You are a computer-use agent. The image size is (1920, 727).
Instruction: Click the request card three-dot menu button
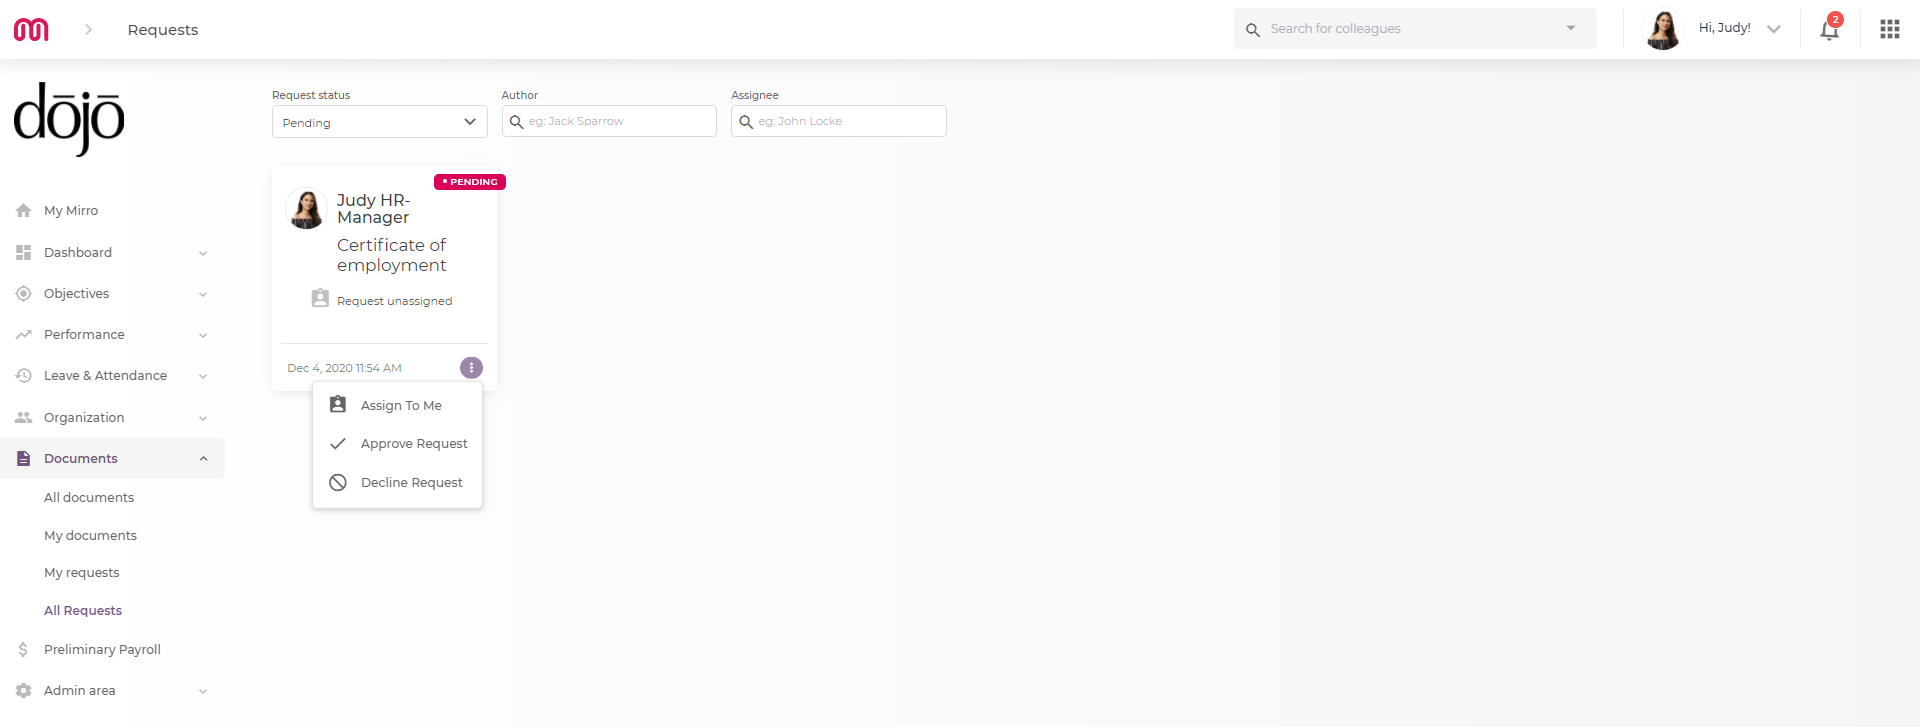471,368
